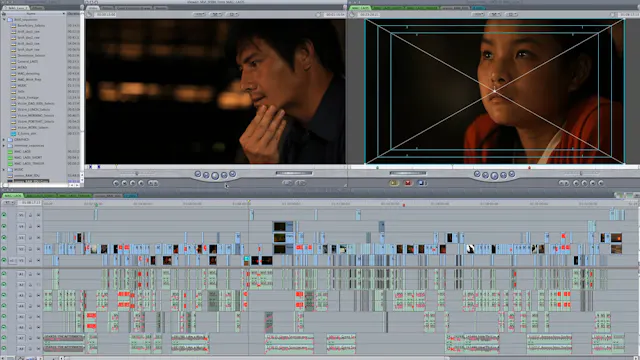Collapse the open top bin in Browser
Viewport: 640px width, 360px height.
[4, 19]
